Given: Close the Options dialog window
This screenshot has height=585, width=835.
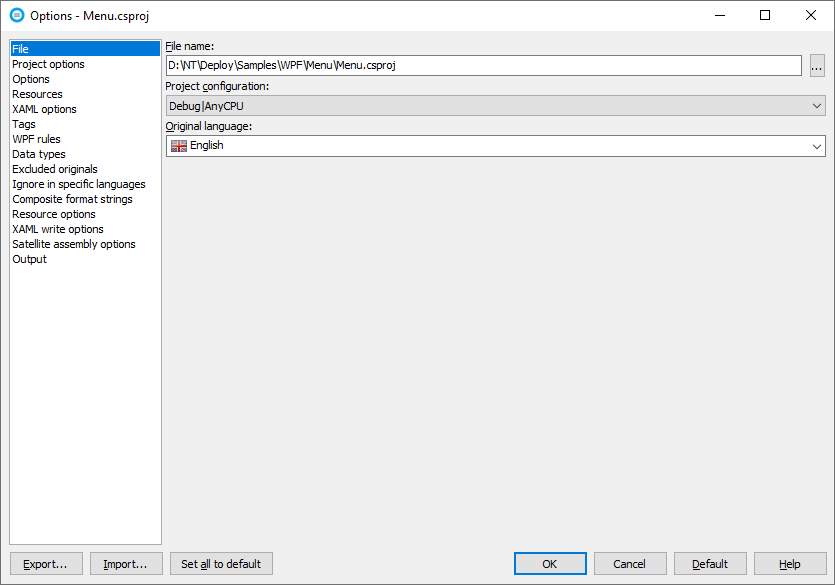Looking at the screenshot, I should tap(811, 15).
